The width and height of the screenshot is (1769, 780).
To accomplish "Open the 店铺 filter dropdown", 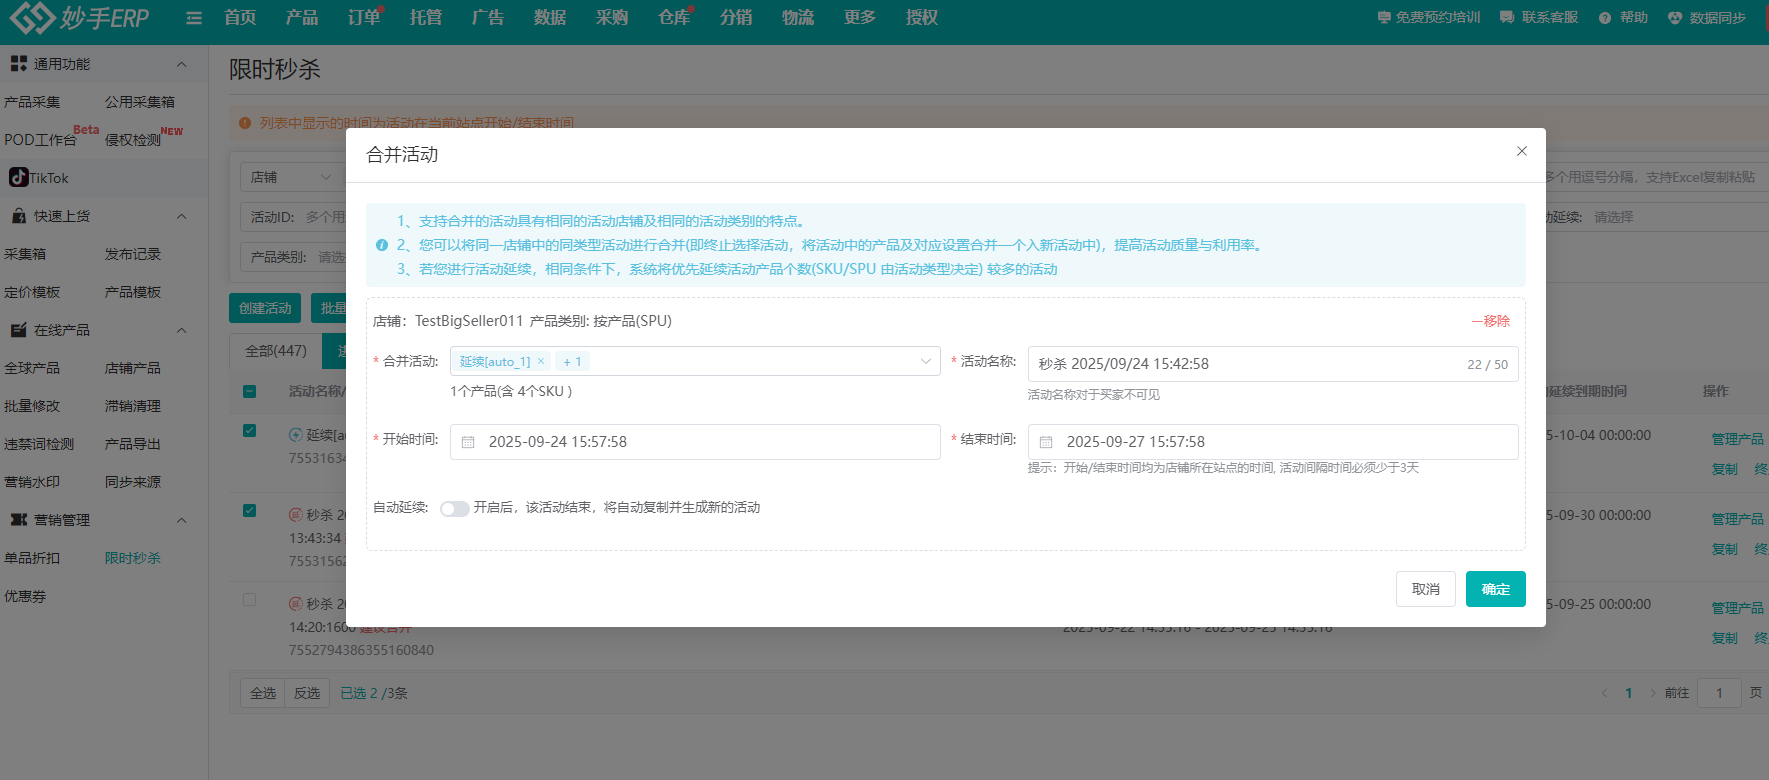I will [291, 177].
